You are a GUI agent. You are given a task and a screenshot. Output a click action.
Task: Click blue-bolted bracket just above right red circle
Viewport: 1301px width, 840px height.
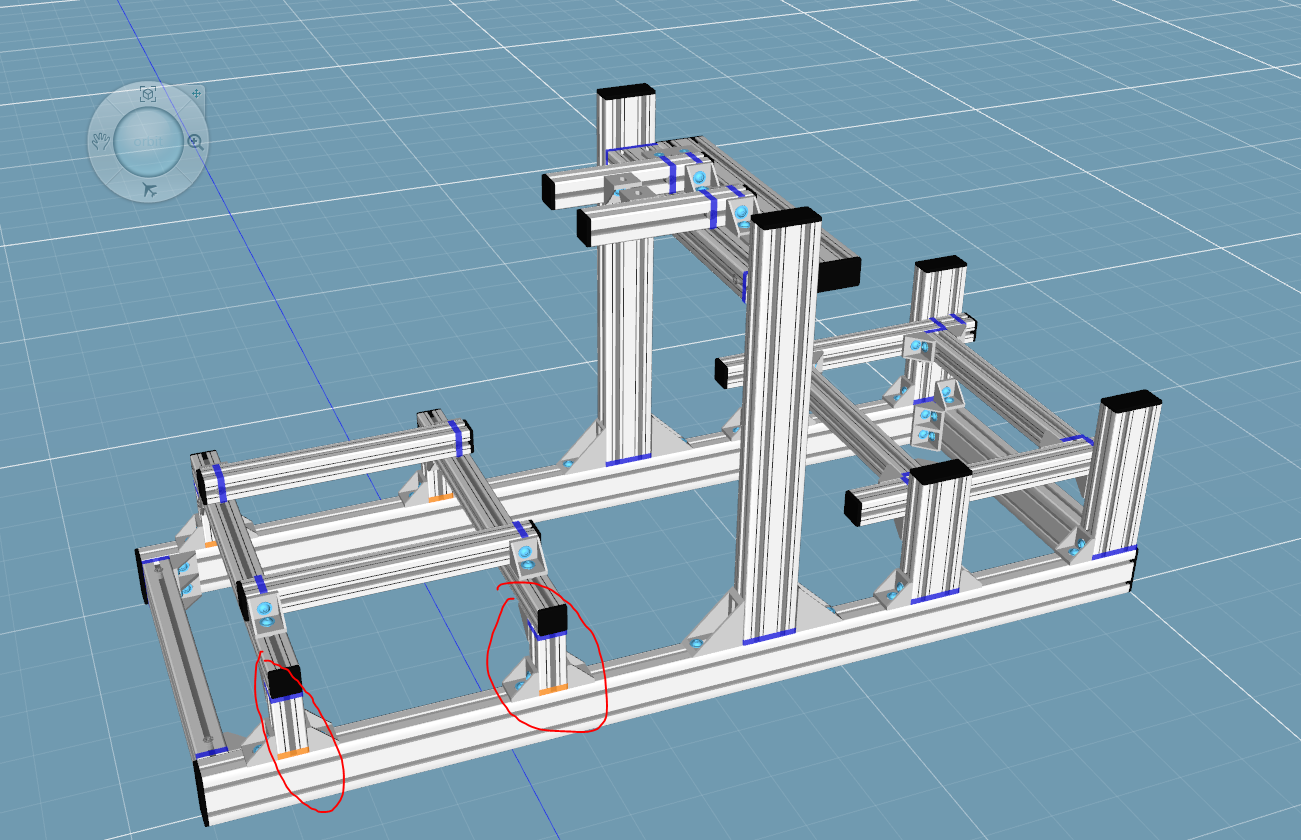click(x=526, y=557)
